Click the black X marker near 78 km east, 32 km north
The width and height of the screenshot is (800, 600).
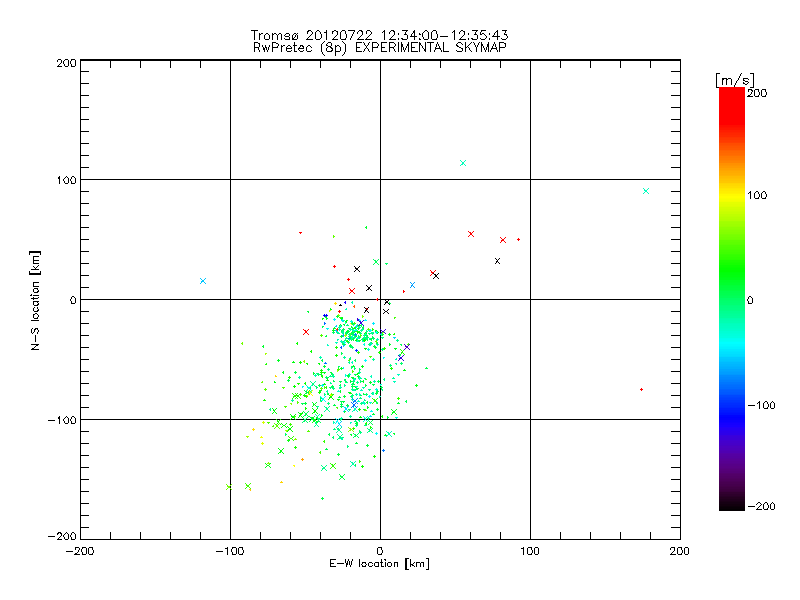[497, 261]
